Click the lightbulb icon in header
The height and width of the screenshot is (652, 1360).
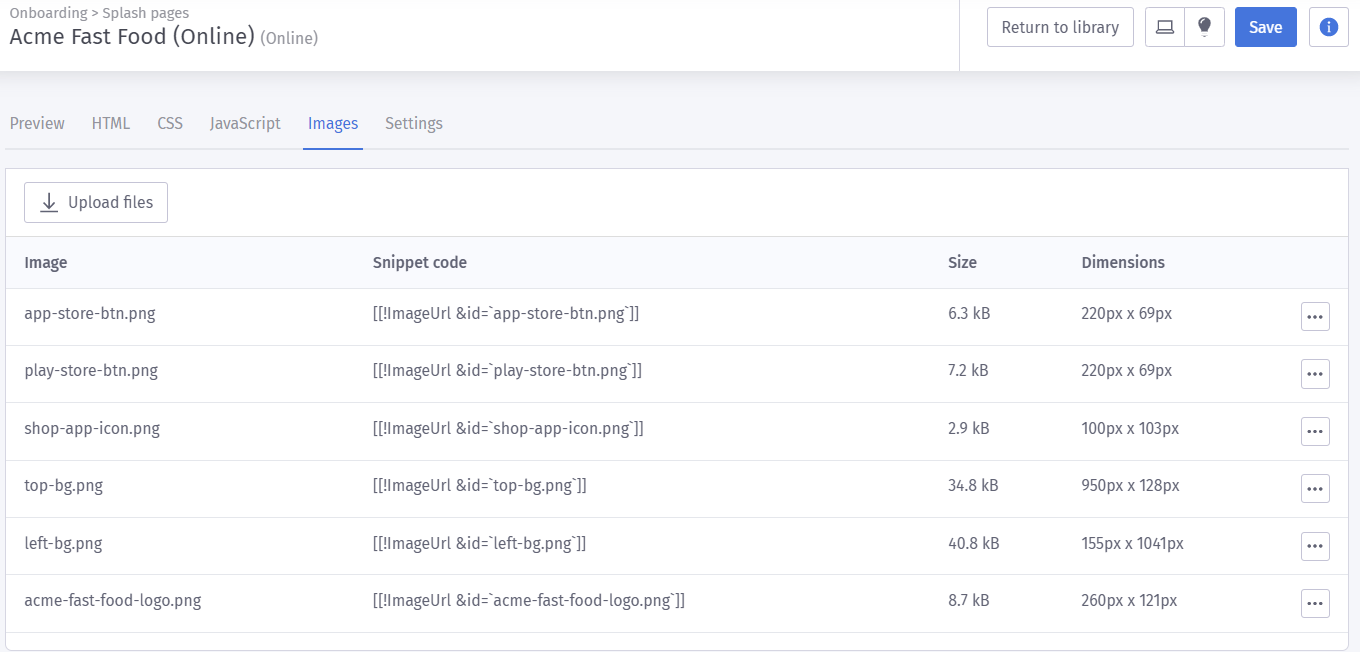pyautogui.click(x=1204, y=28)
